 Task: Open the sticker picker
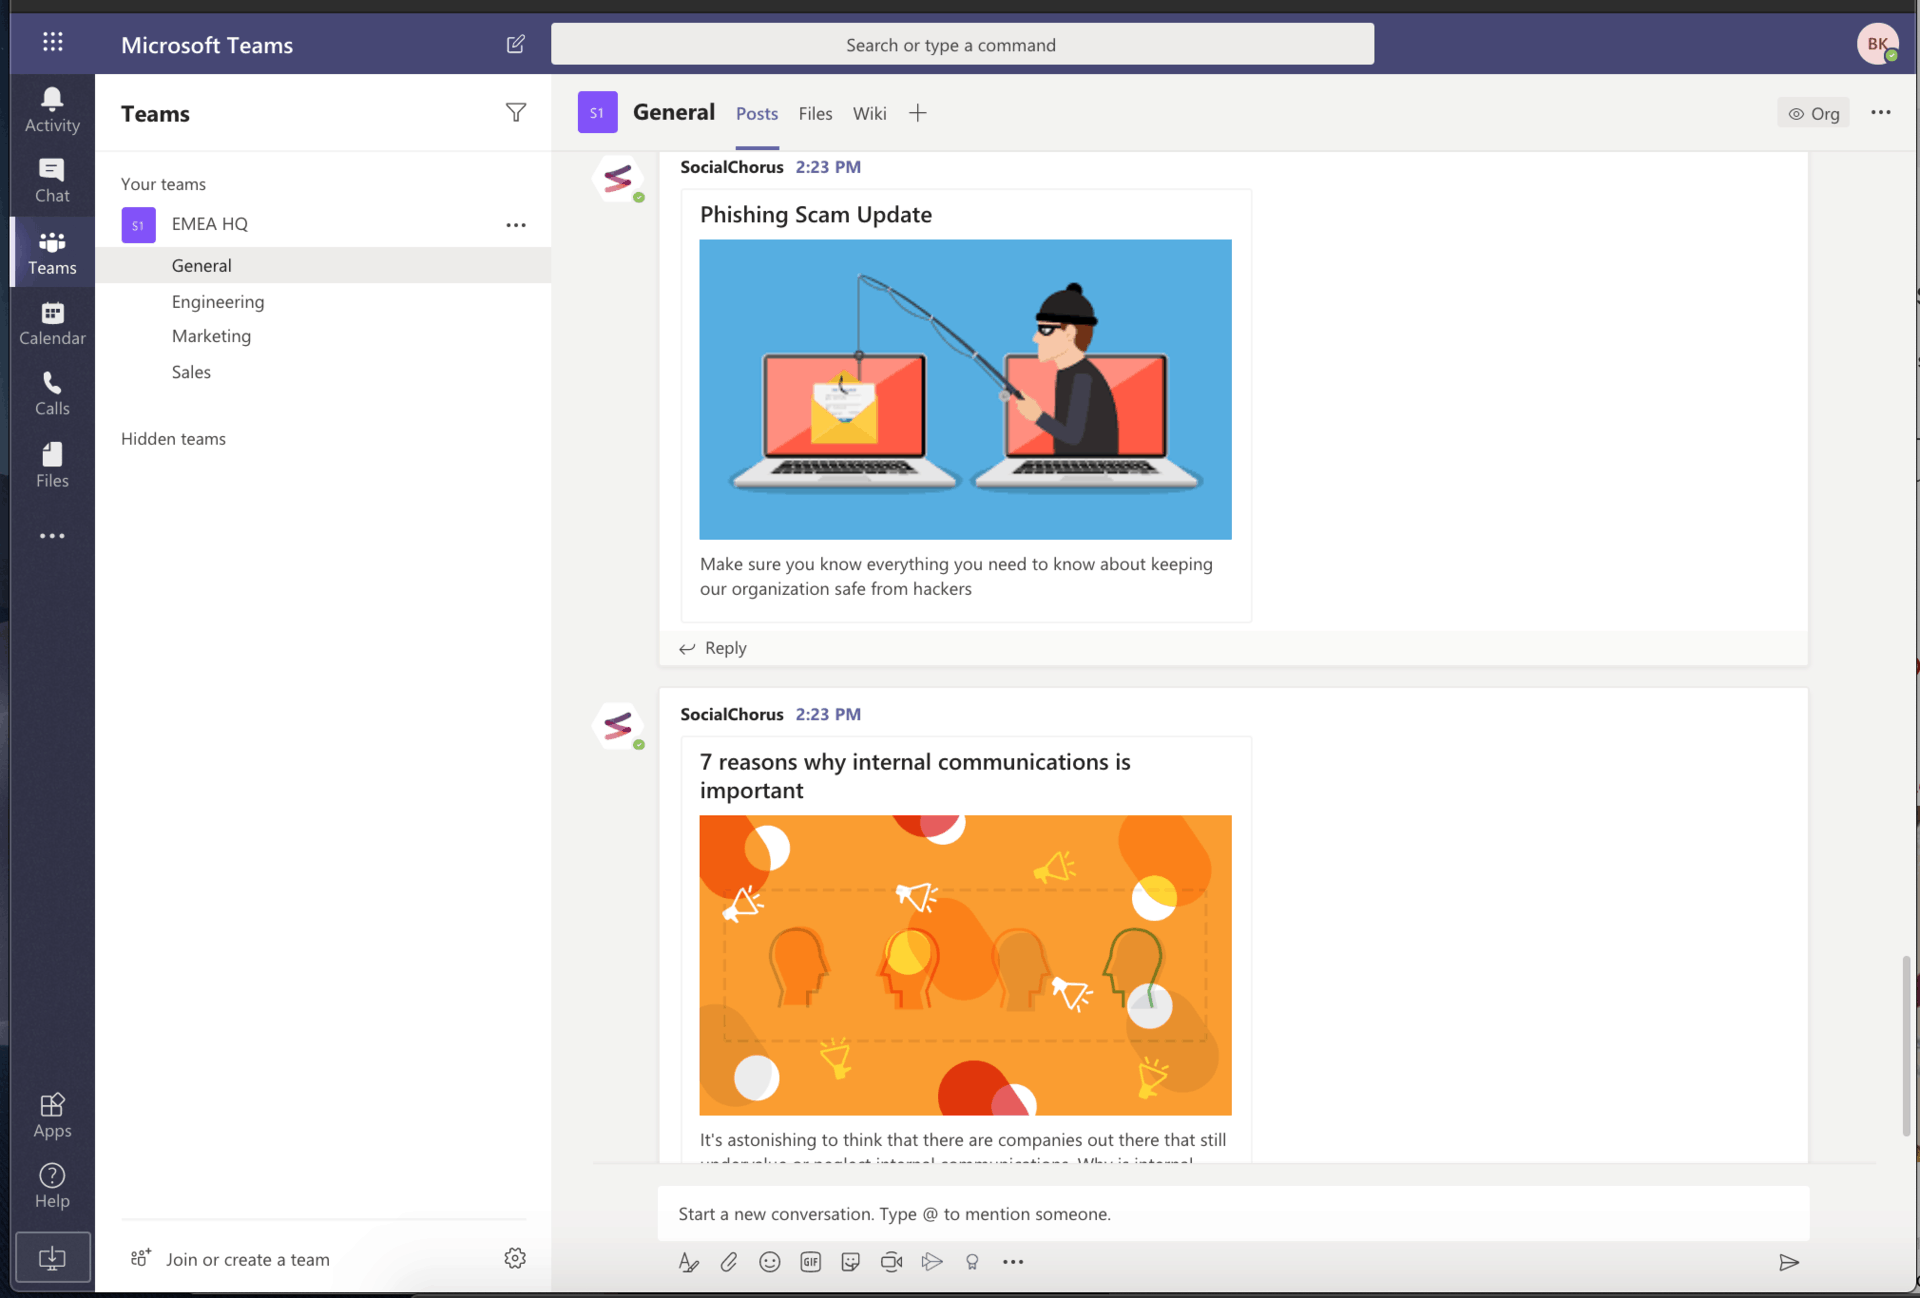coord(850,1262)
